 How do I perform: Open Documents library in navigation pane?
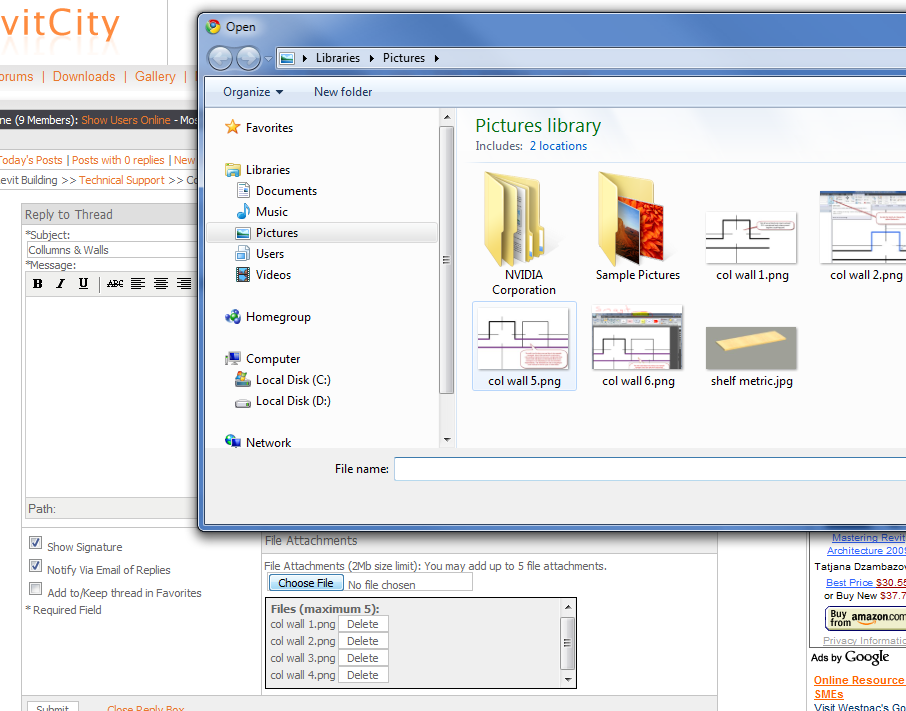tap(276, 191)
